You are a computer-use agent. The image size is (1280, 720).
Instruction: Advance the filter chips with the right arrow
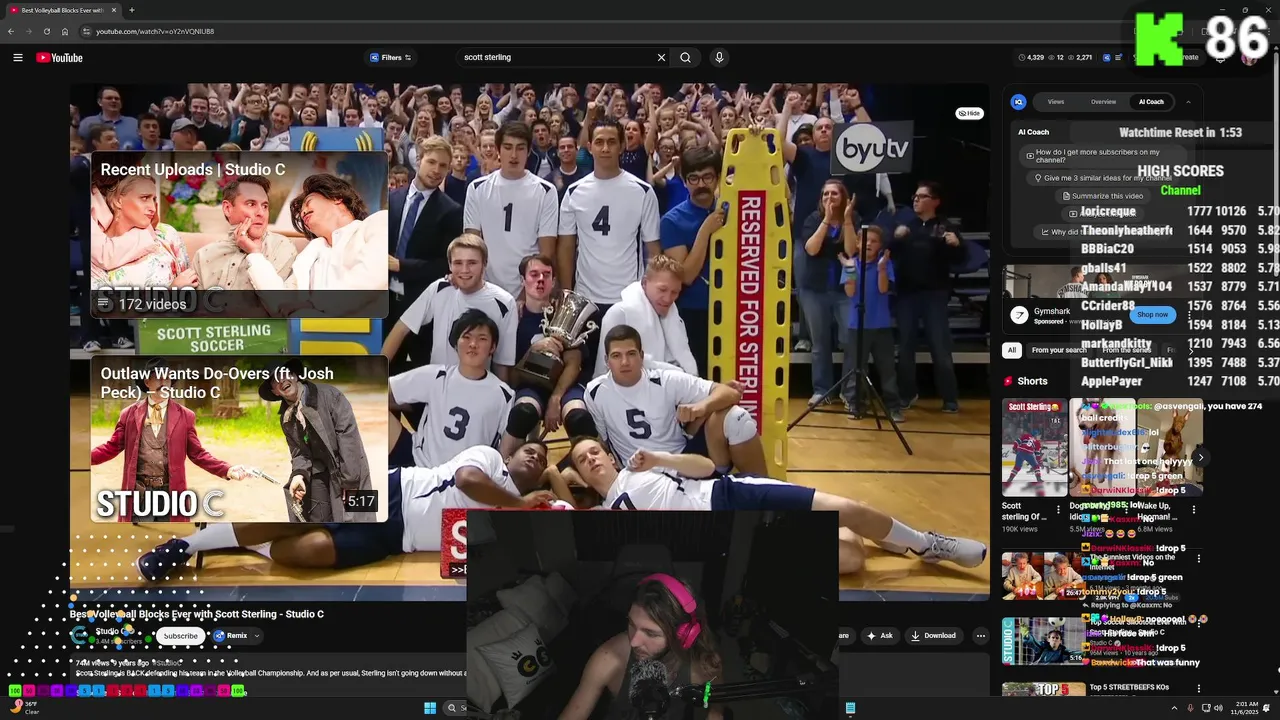(x=1193, y=350)
